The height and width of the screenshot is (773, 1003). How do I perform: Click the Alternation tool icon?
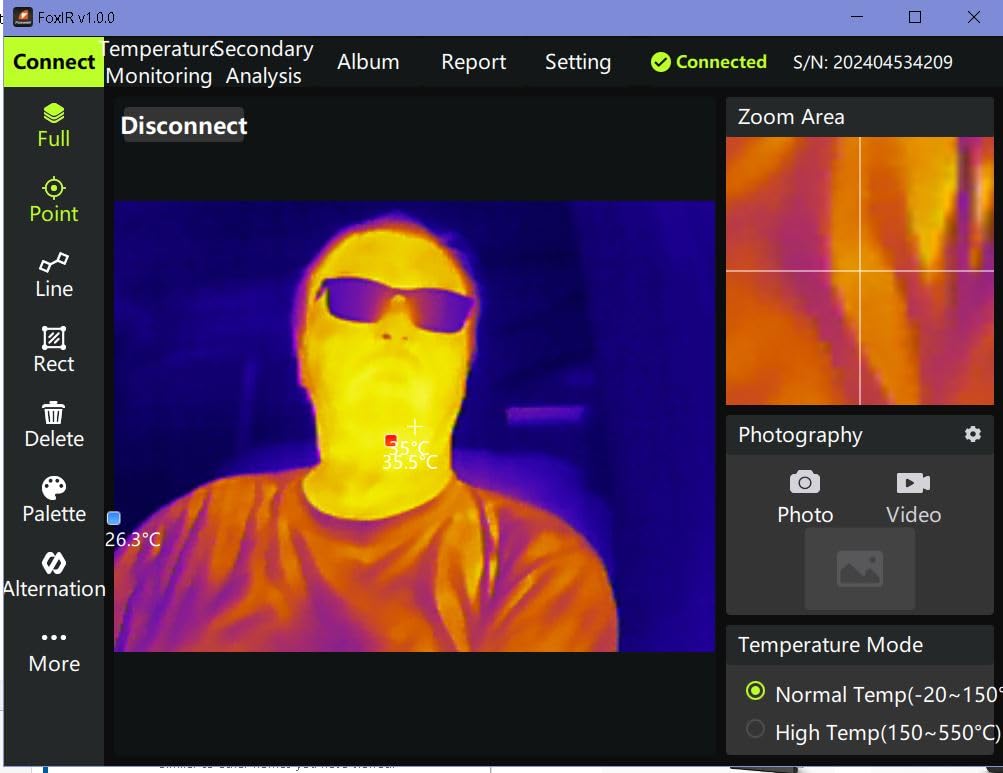[53, 570]
